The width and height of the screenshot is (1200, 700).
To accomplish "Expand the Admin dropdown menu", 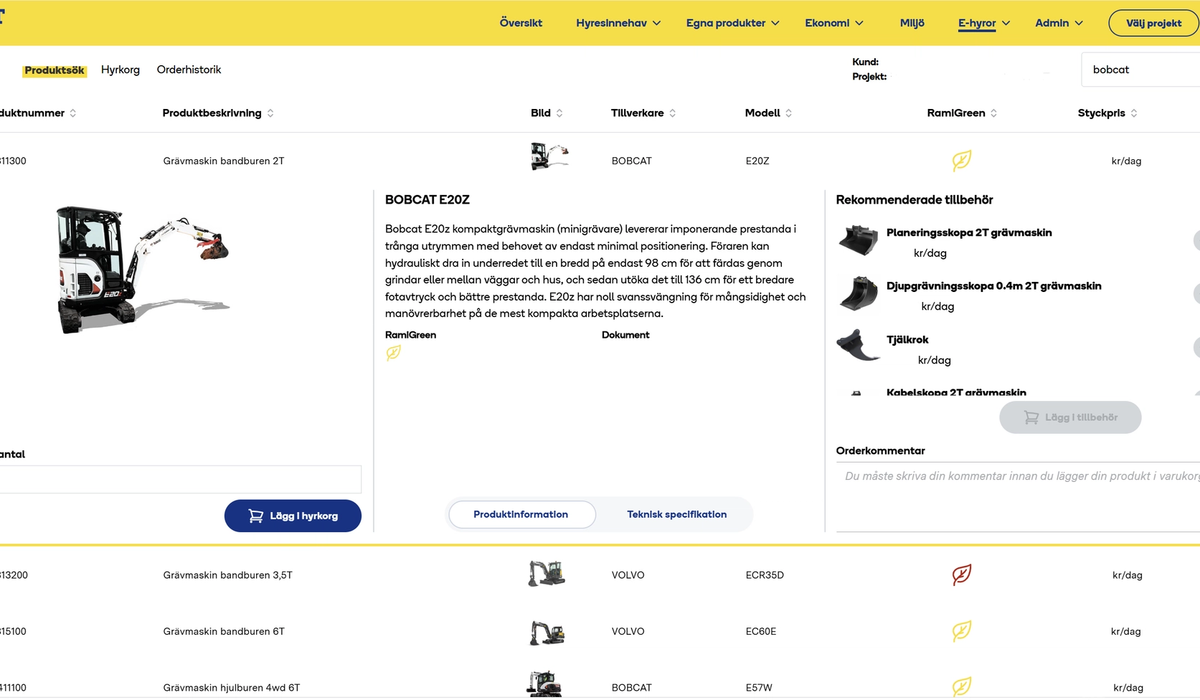I will 1059,23.
